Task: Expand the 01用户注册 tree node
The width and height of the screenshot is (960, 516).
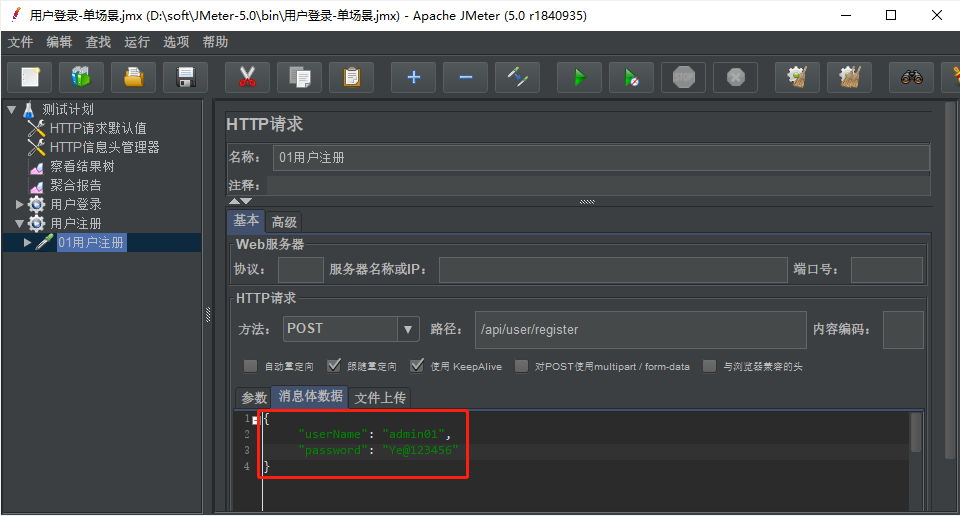Action: (x=28, y=242)
